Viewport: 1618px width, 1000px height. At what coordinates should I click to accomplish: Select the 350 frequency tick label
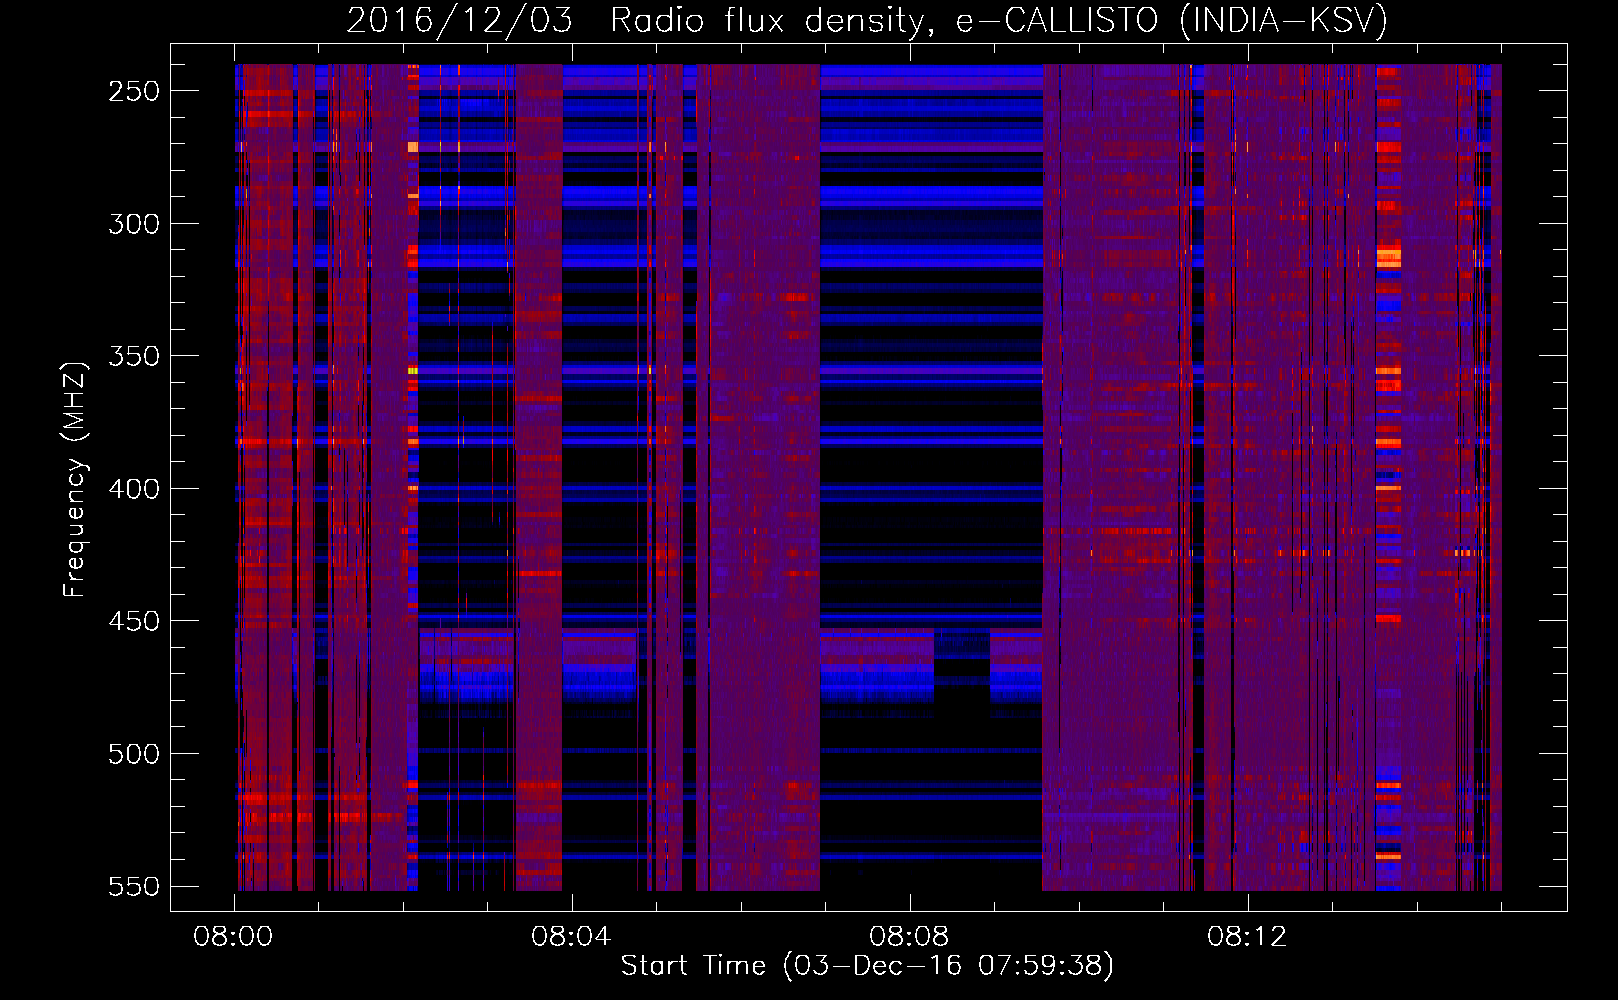pyautogui.click(x=134, y=356)
